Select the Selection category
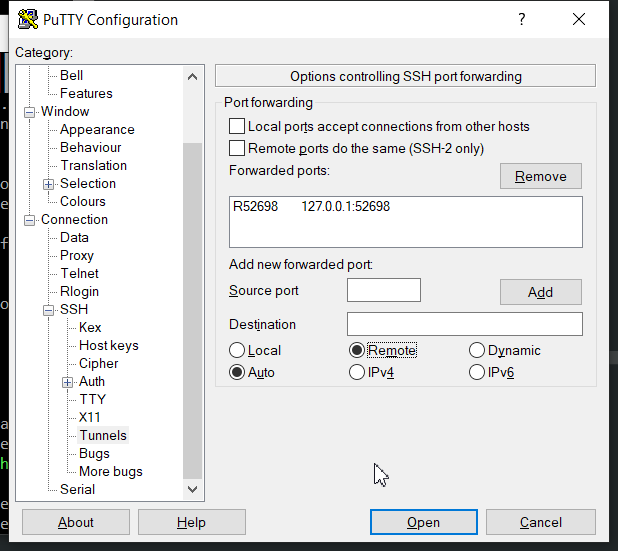 pyautogui.click(x=88, y=184)
